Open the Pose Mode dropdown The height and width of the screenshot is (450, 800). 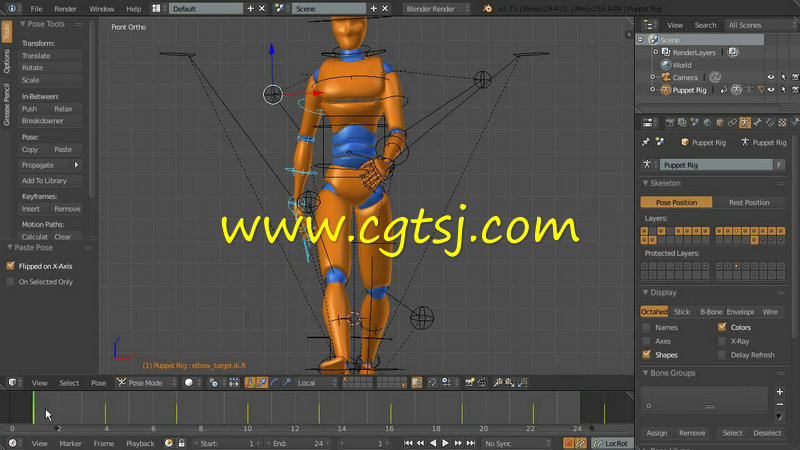pos(146,383)
